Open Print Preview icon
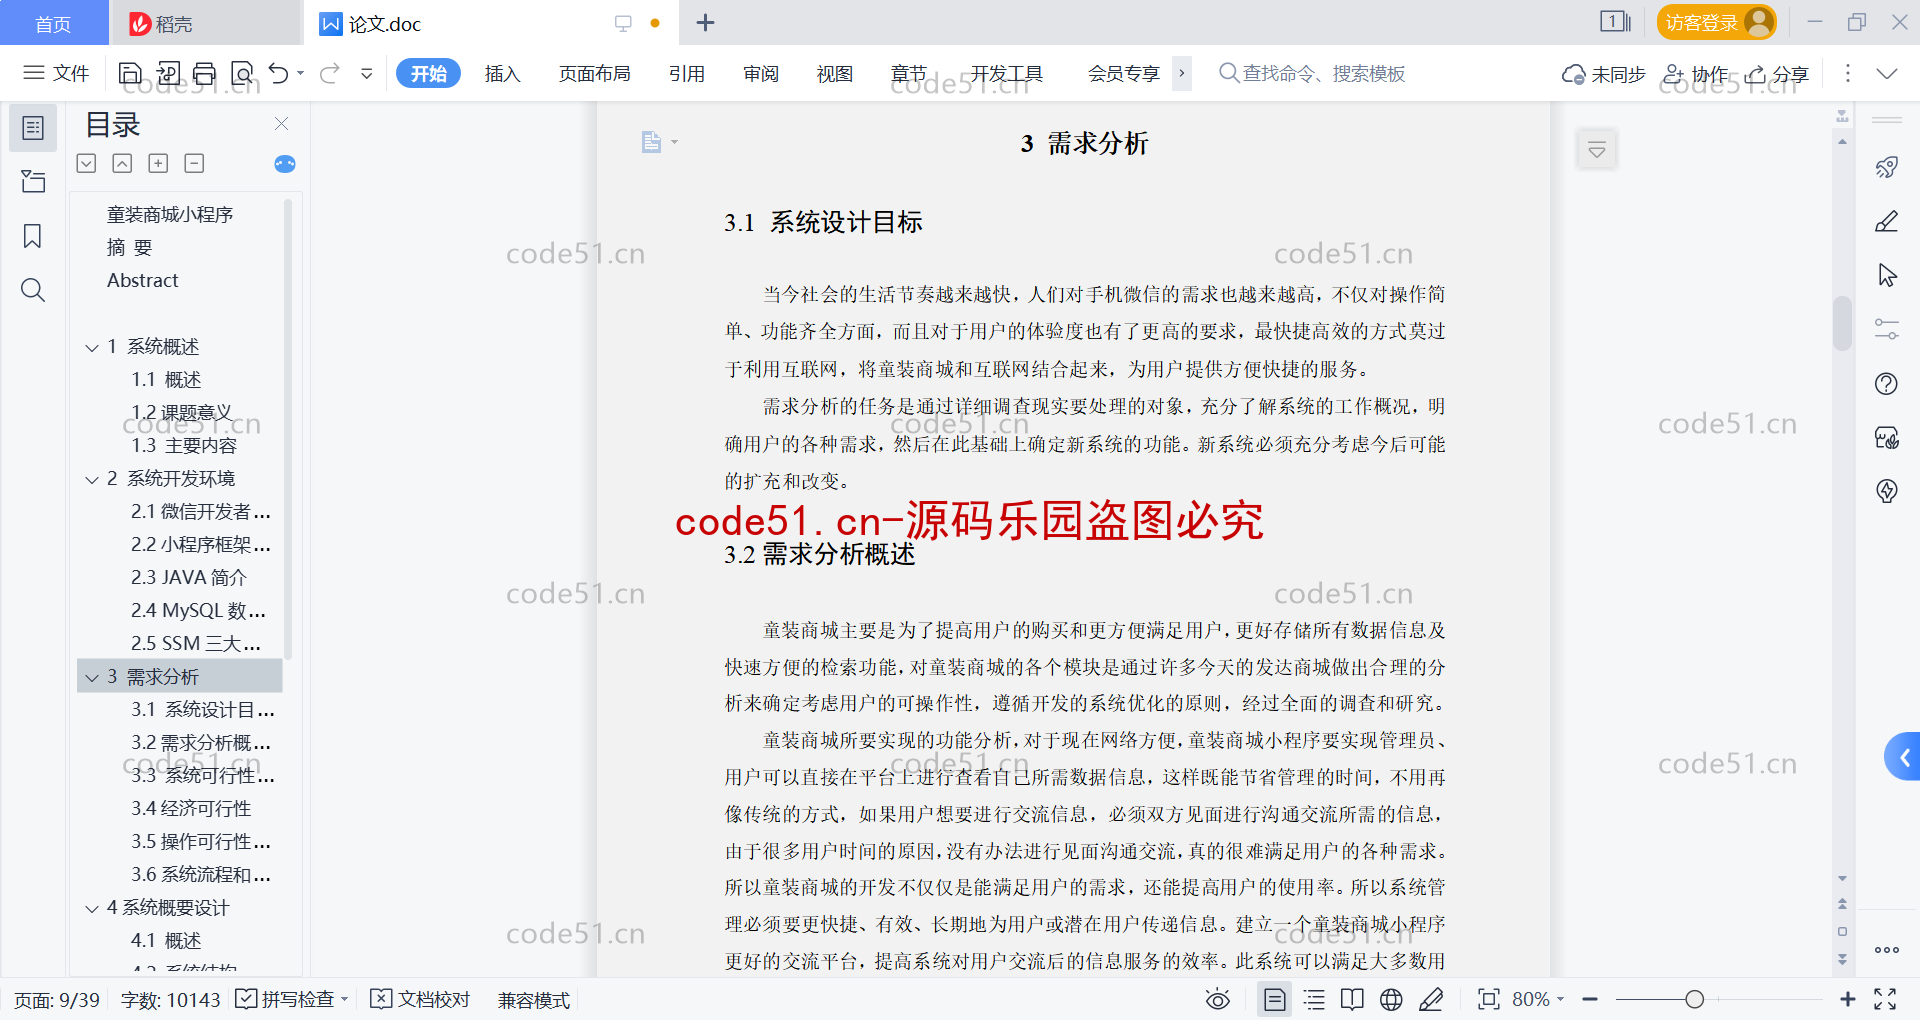Image resolution: width=1920 pixels, height=1020 pixels. pos(242,73)
